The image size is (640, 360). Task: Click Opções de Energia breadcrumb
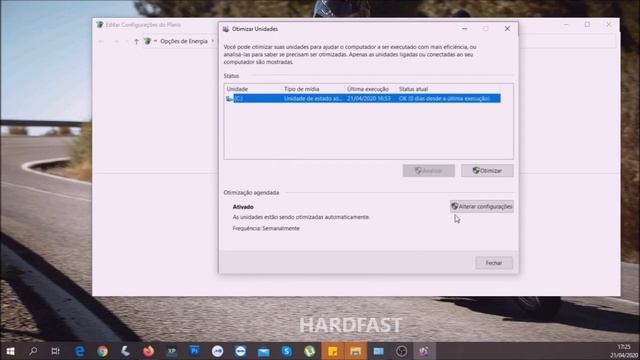(184, 41)
